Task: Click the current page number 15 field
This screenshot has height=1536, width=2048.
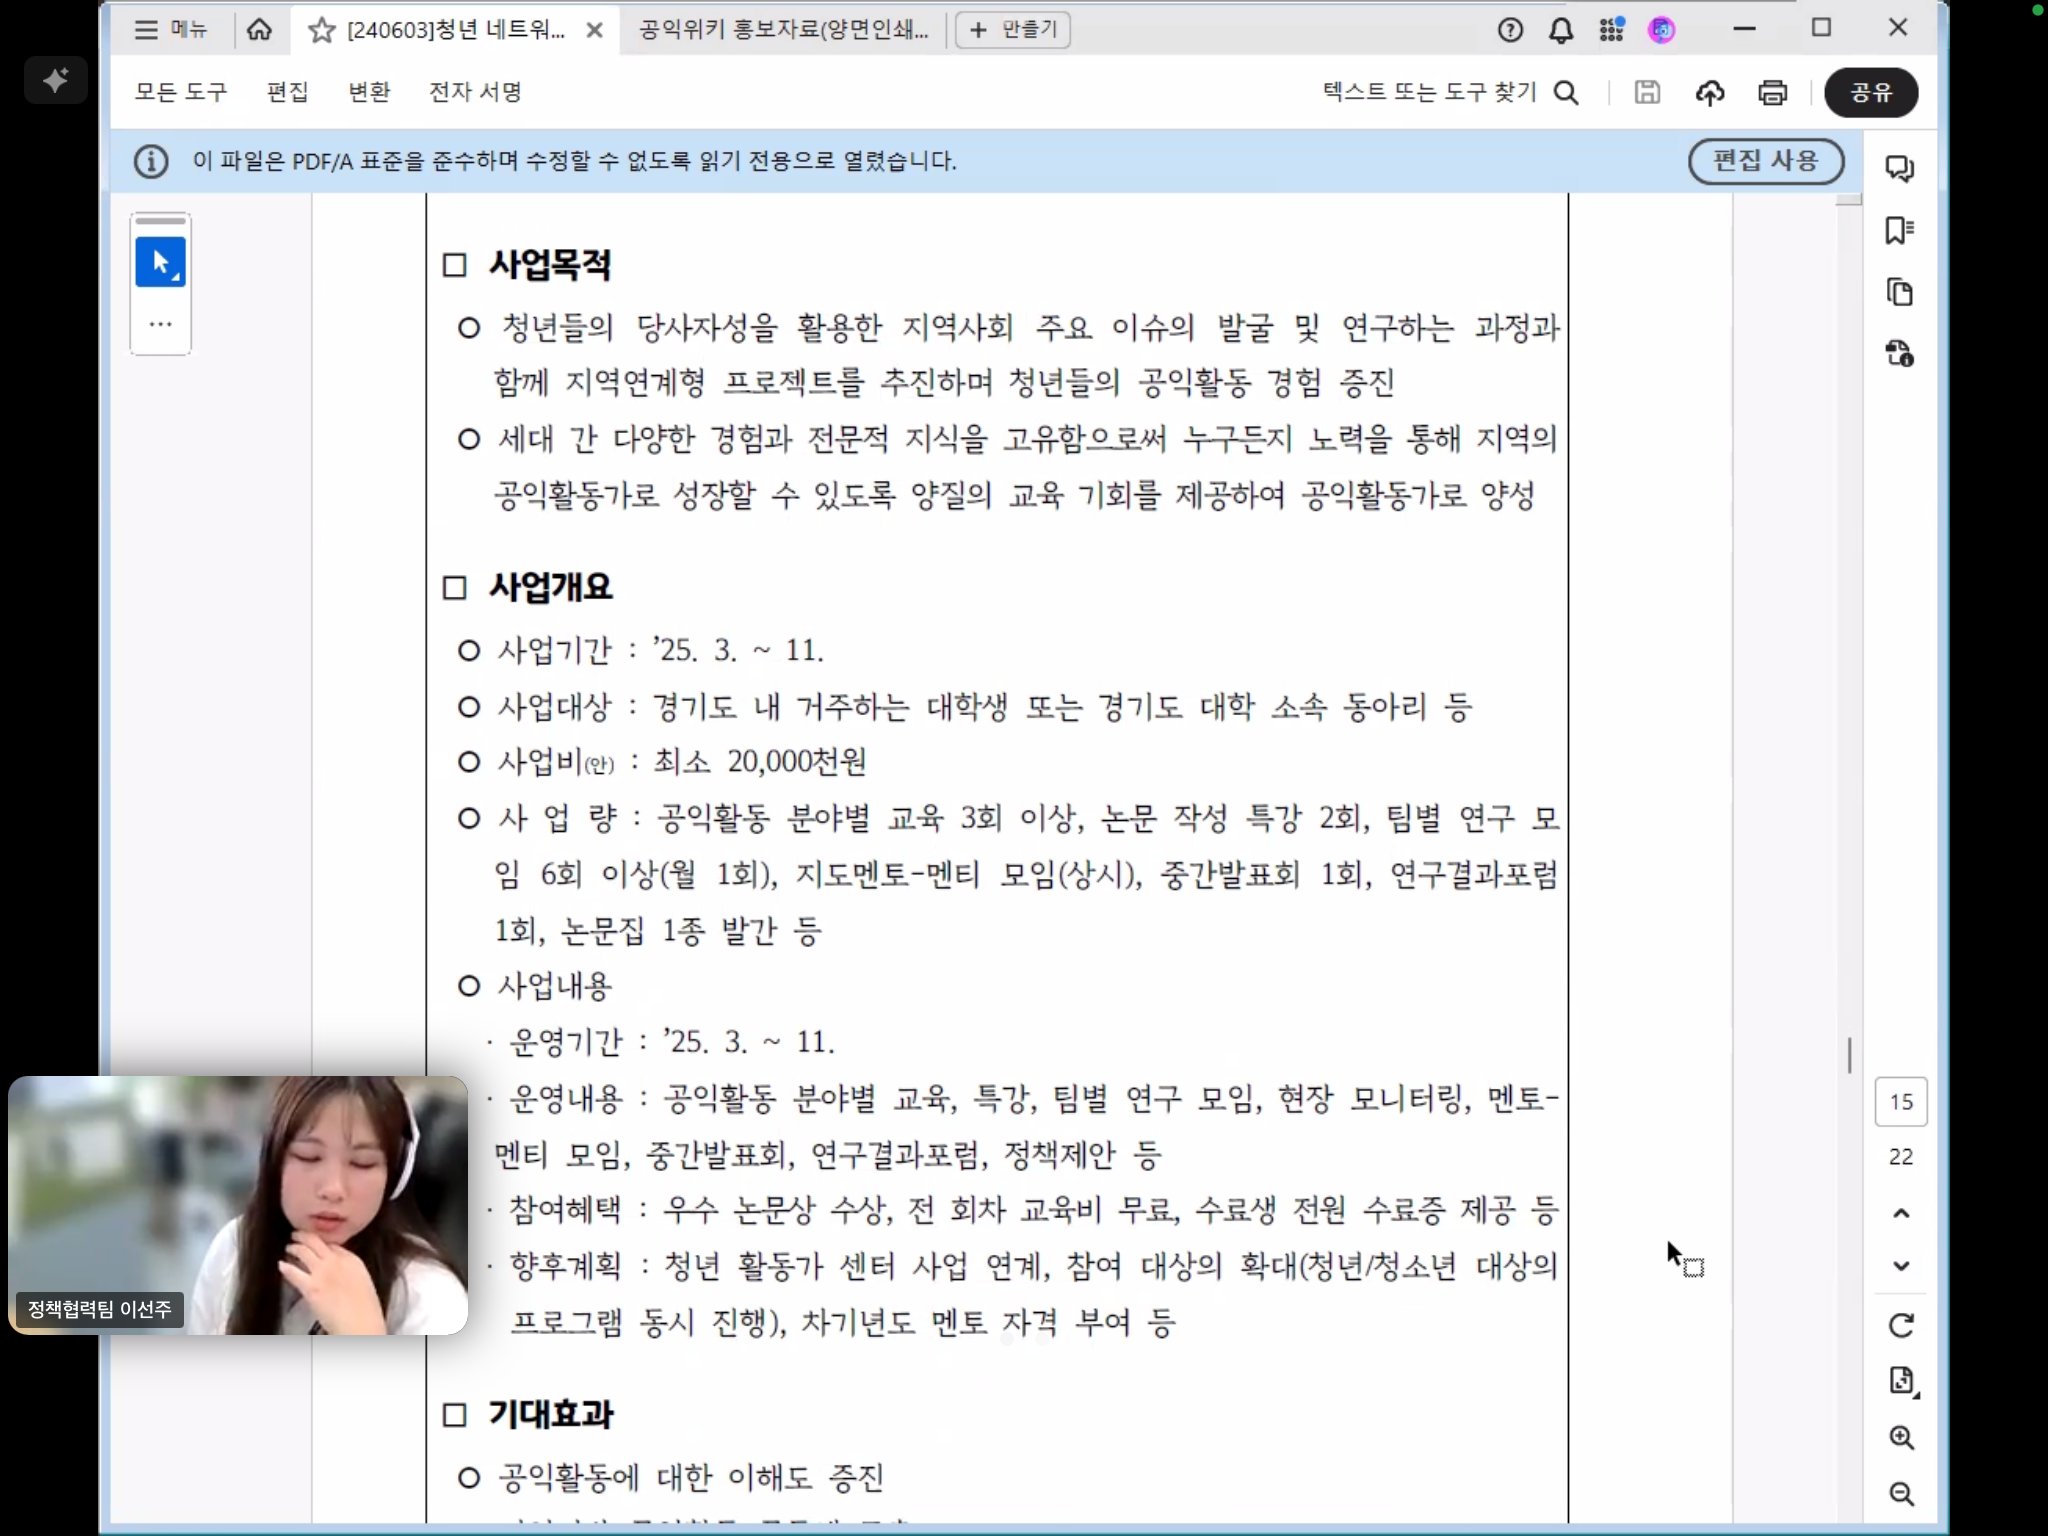Action: [1901, 1102]
